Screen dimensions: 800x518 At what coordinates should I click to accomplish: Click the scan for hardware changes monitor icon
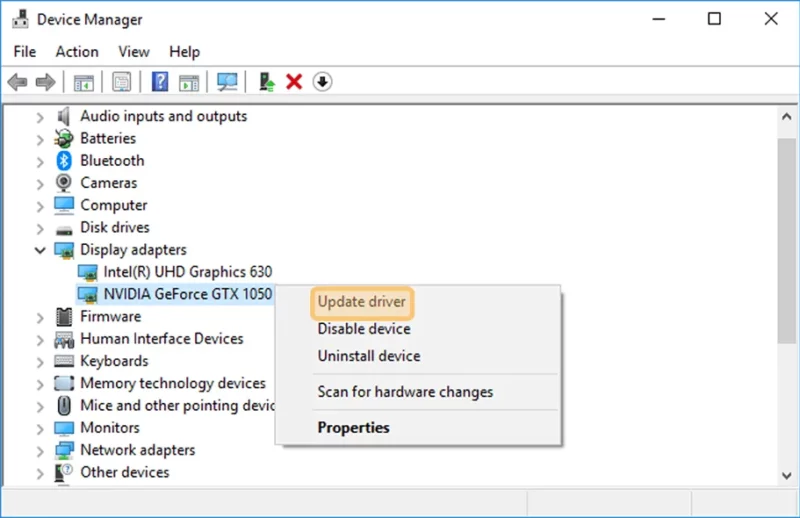pyautogui.click(x=227, y=82)
